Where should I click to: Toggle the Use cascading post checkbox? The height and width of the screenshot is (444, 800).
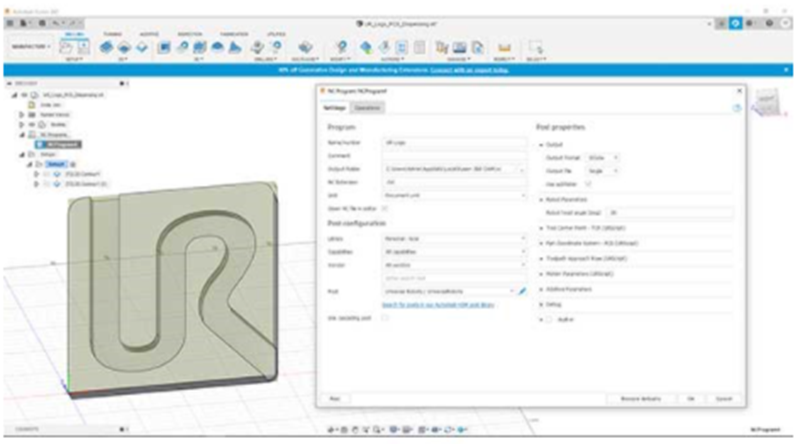point(385,318)
